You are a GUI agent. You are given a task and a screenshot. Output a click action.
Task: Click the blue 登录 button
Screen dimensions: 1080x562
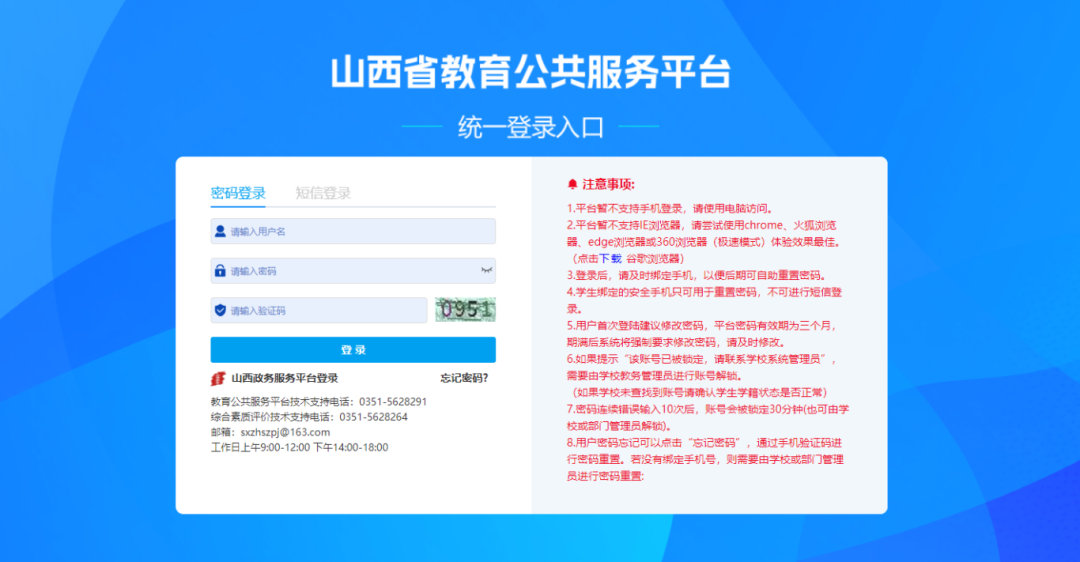pyautogui.click(x=353, y=350)
